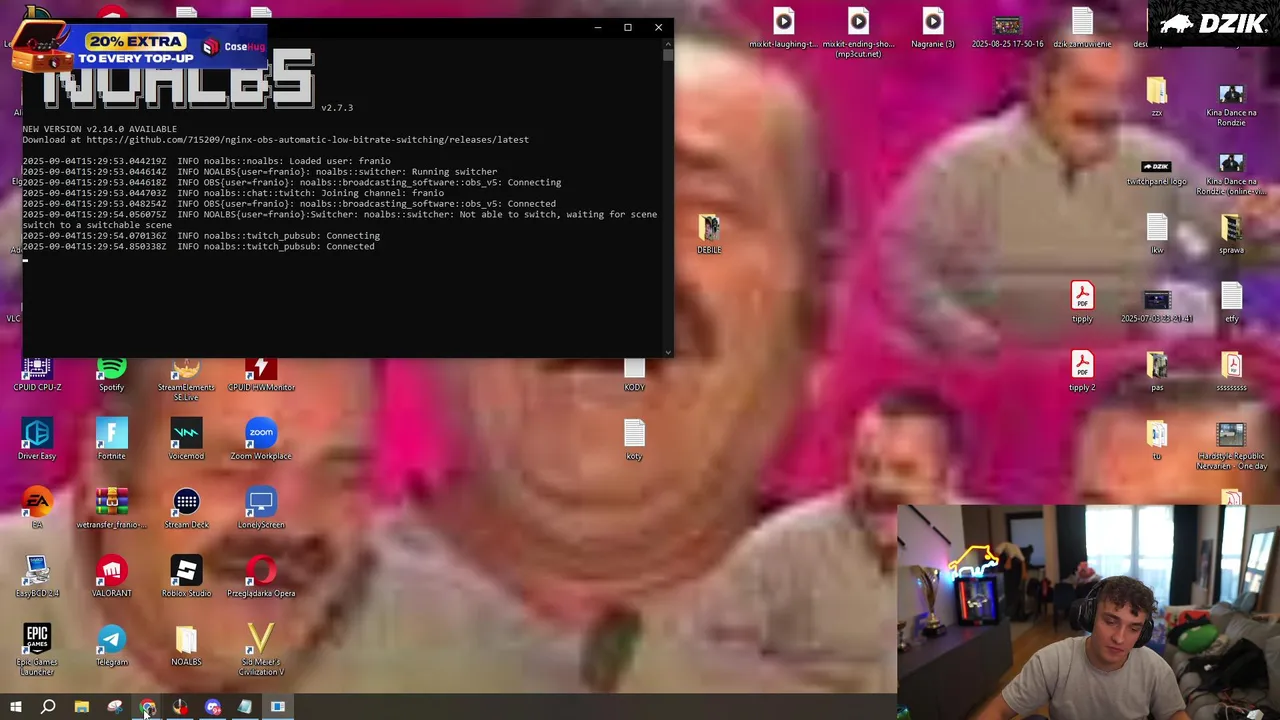Open the Kina Dance na Rondzie video
This screenshot has height=720, width=1280.
click(1231, 105)
